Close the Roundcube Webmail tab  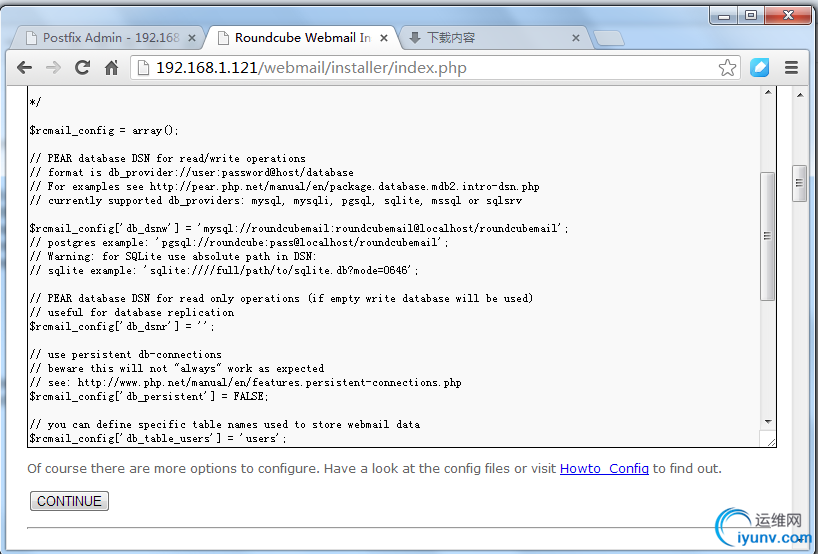coord(383,38)
